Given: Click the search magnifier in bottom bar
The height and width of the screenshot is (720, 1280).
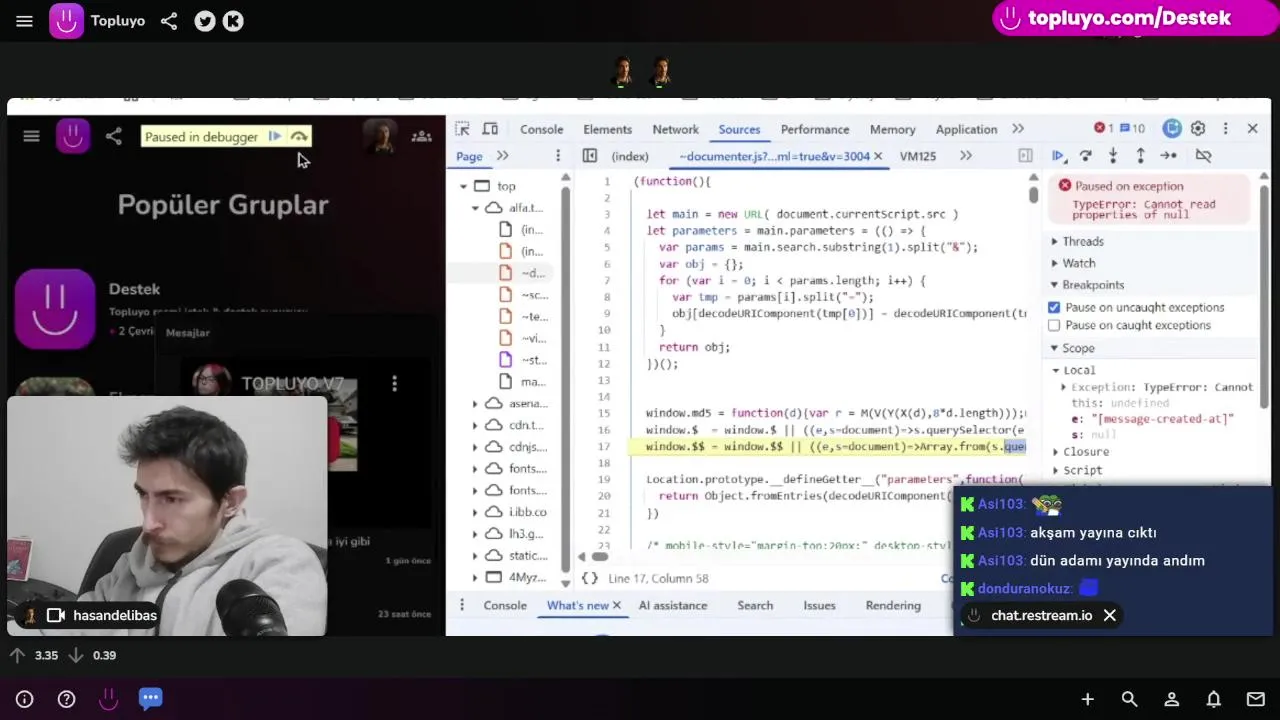Looking at the screenshot, I should [x=1129, y=700].
